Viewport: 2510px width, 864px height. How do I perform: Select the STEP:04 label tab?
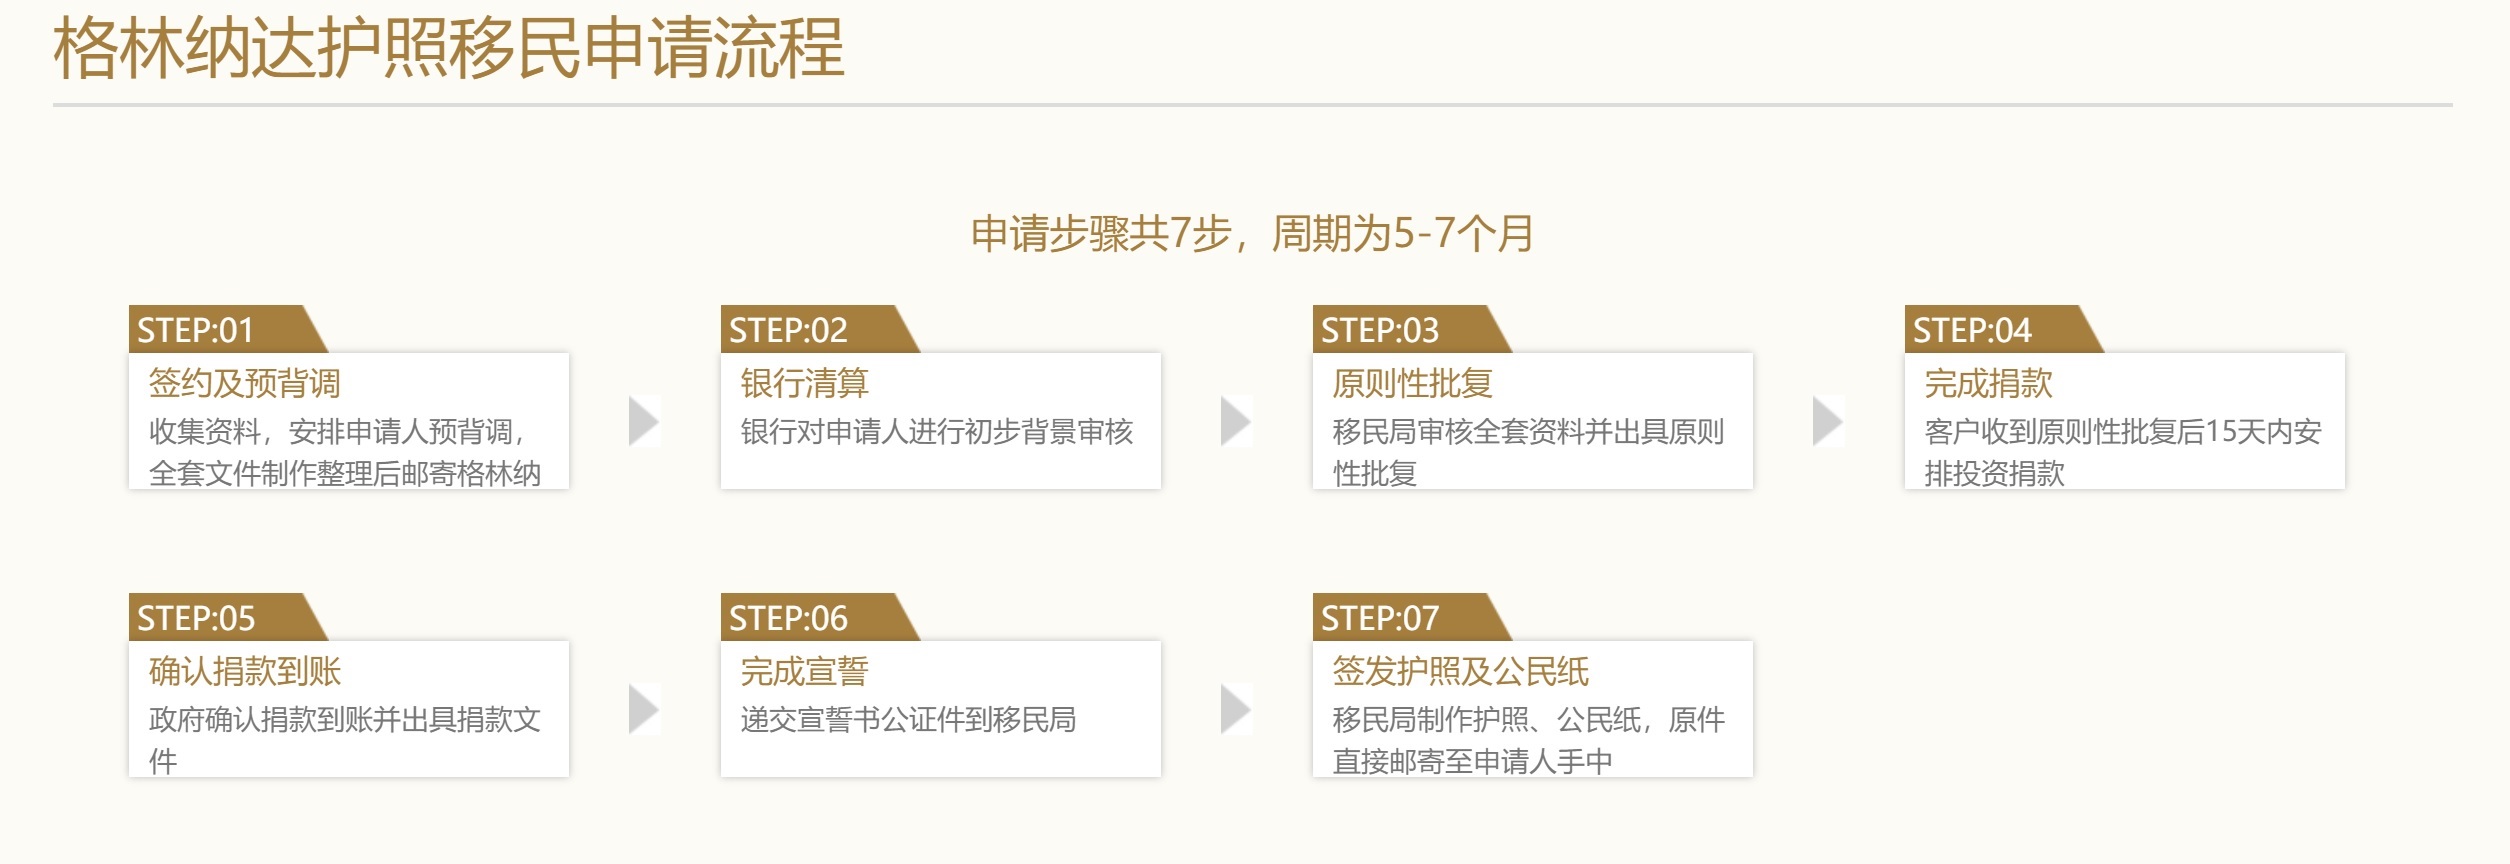coord(2004,329)
